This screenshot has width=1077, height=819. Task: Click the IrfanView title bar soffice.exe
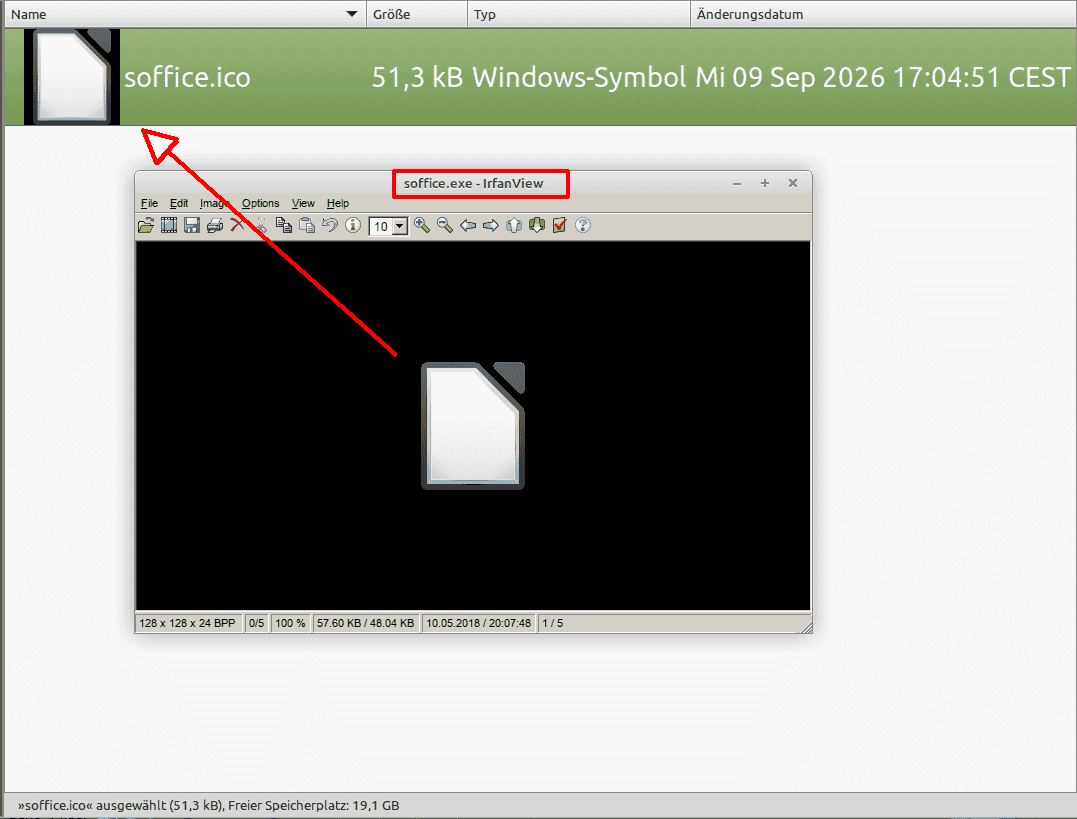point(473,183)
